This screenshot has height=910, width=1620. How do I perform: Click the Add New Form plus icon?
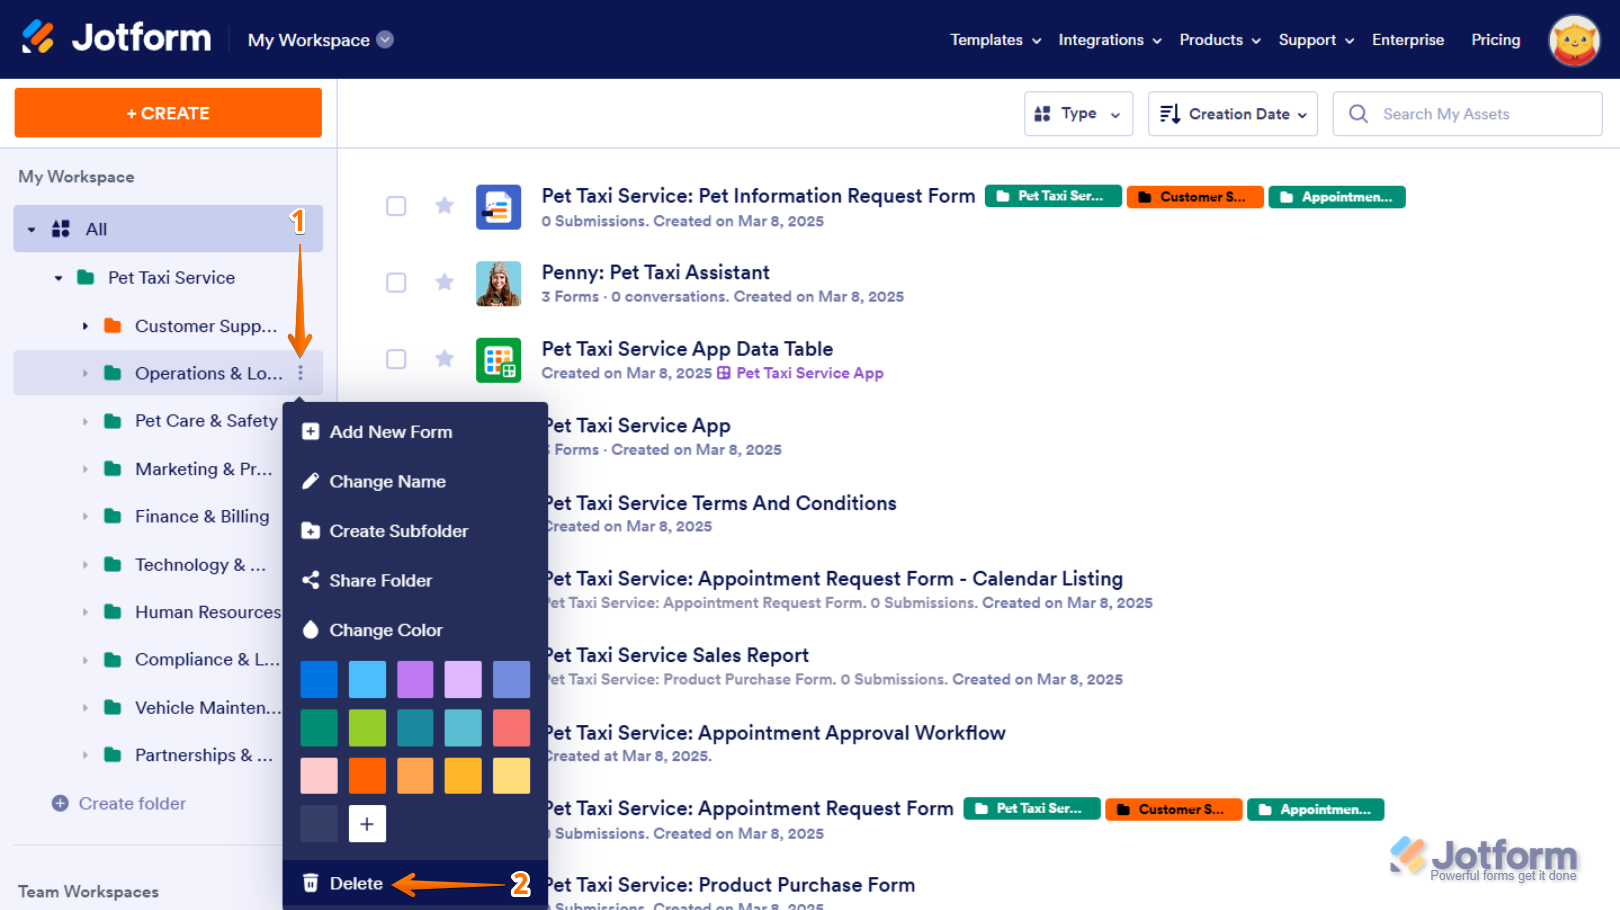(x=311, y=432)
